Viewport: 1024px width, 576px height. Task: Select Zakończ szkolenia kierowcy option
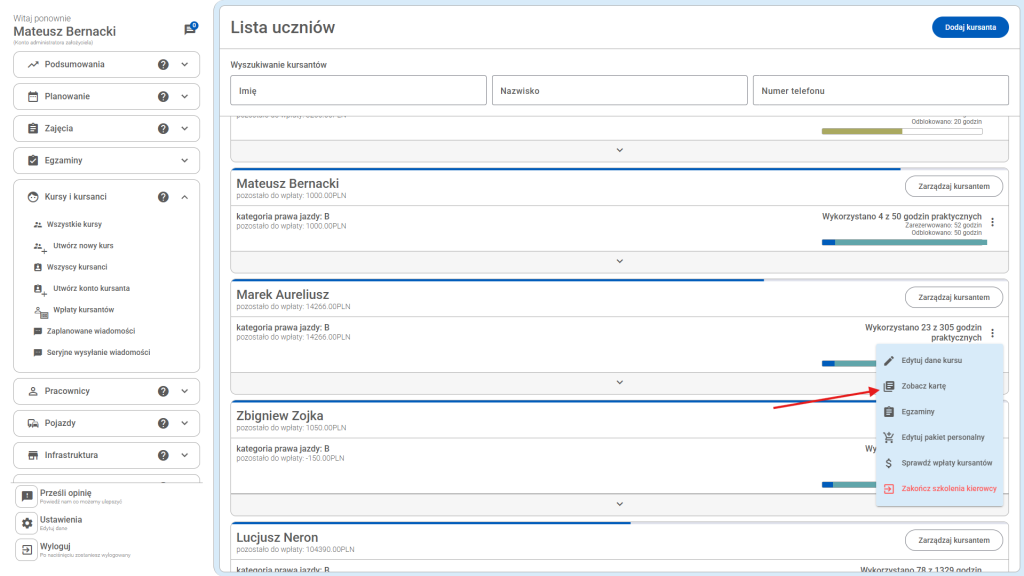pos(948,489)
